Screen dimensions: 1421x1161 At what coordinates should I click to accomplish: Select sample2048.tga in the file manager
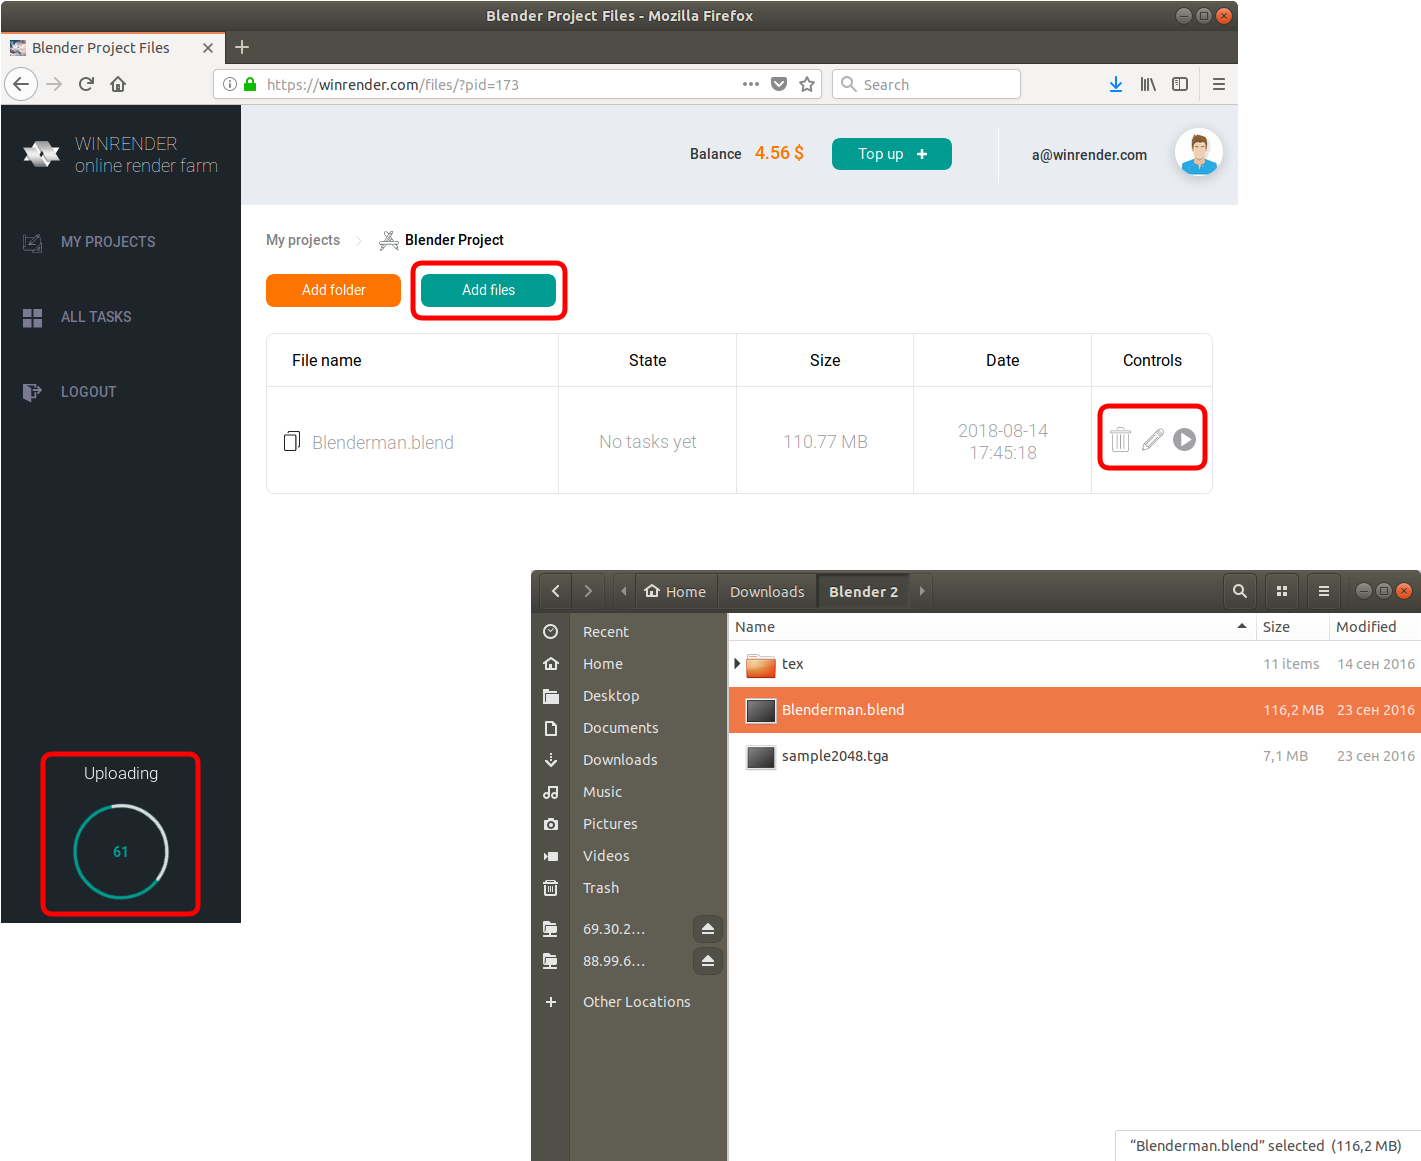pyautogui.click(x=1075, y=756)
